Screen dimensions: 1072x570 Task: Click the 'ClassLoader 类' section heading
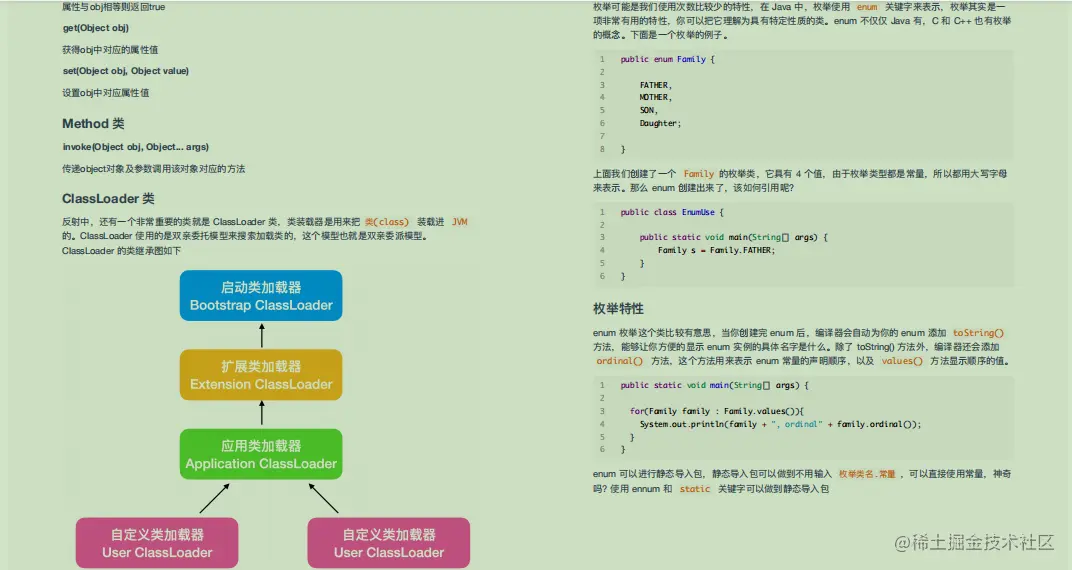[x=108, y=199]
